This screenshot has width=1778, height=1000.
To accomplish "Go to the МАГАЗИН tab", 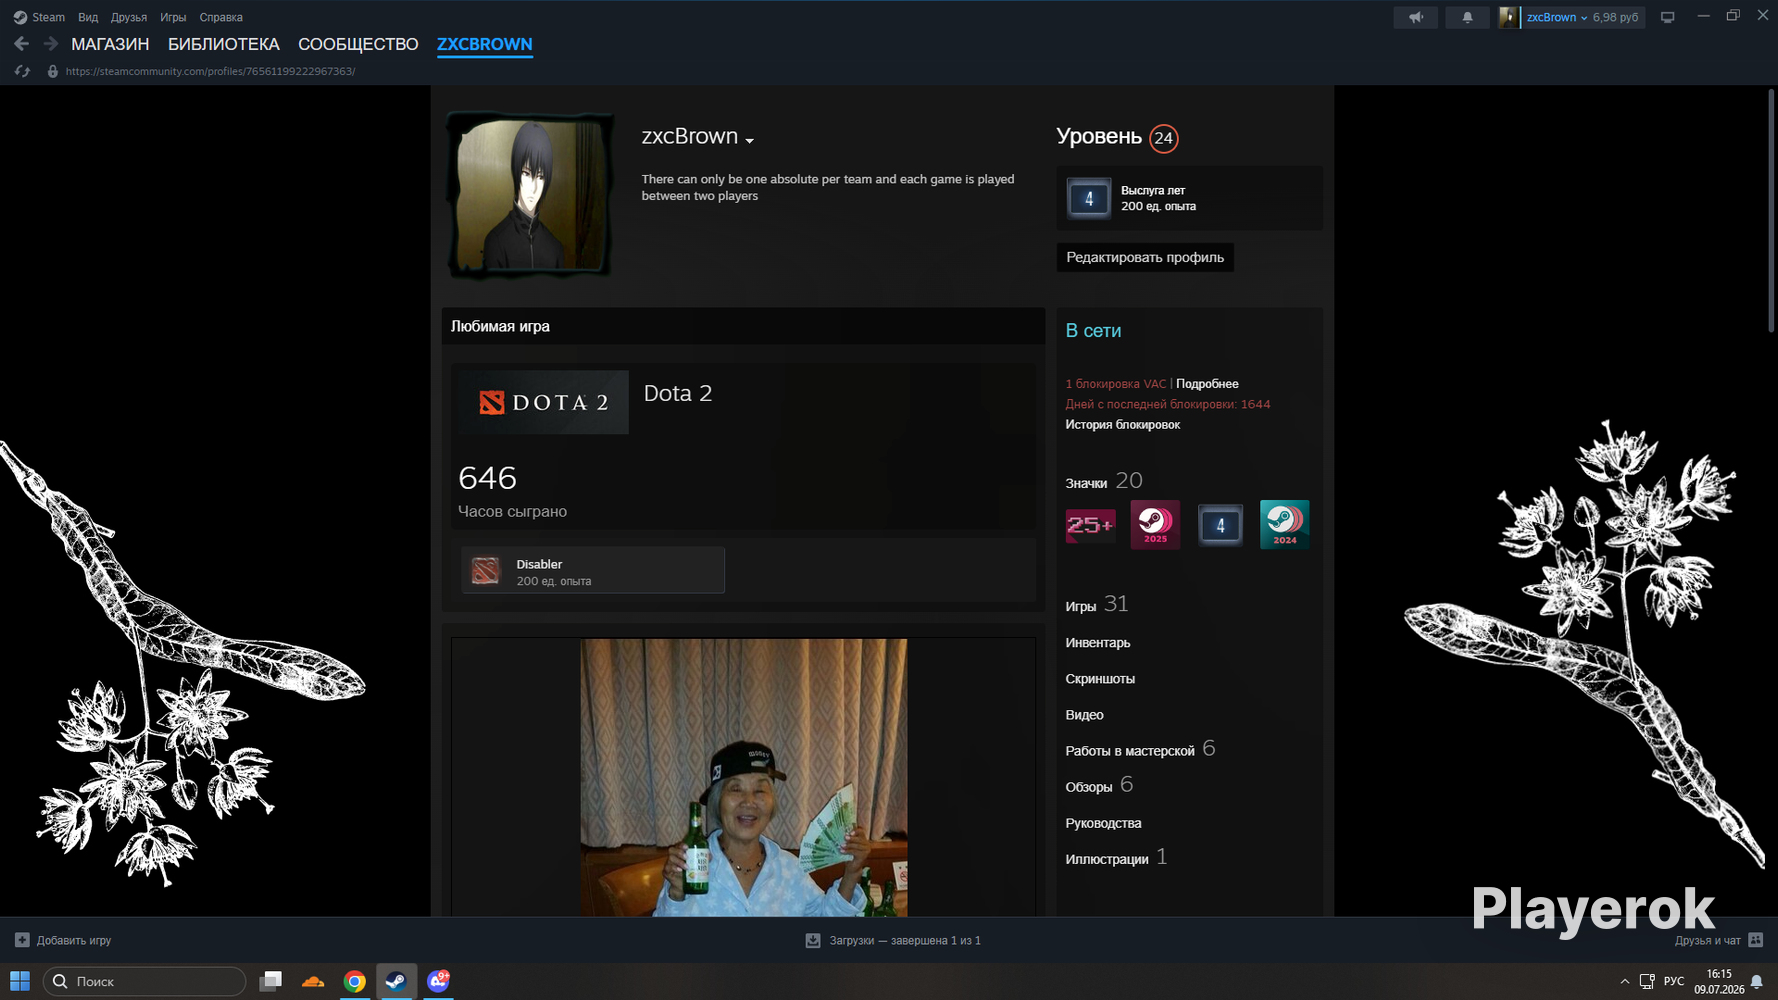I will [x=110, y=44].
